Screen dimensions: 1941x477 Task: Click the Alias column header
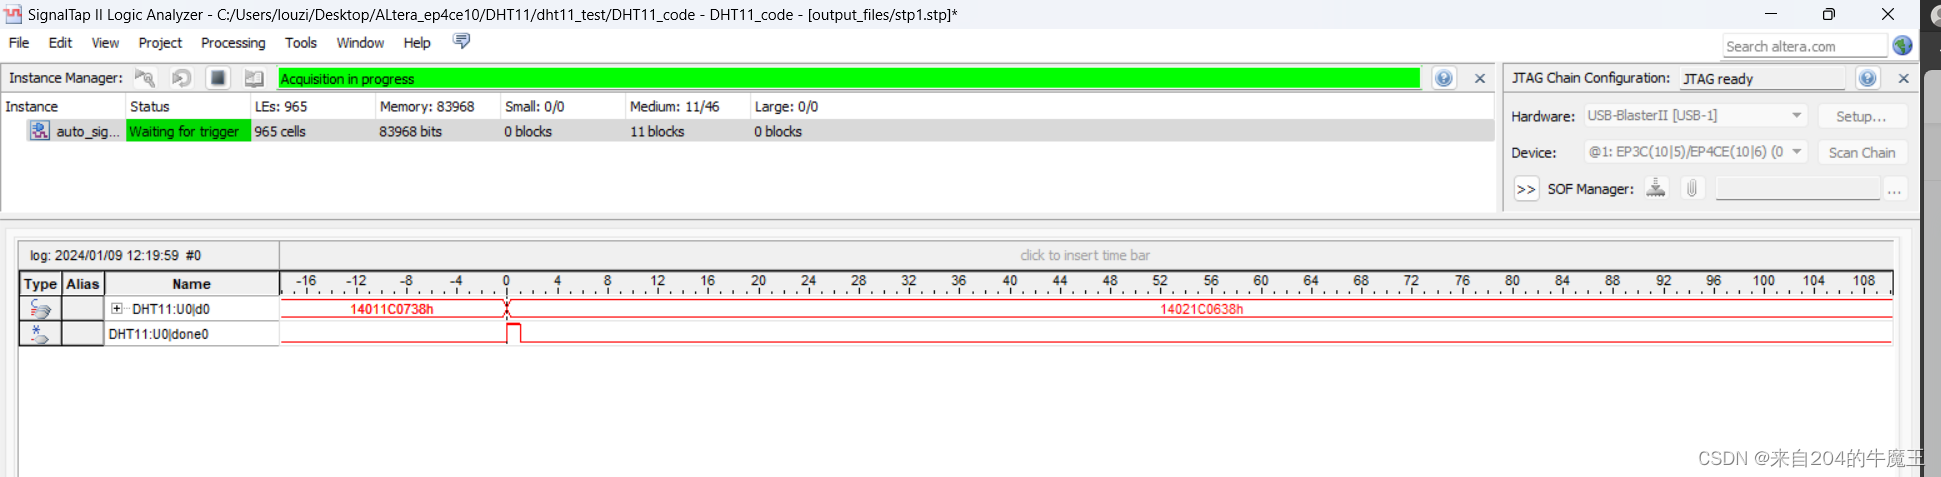[83, 284]
